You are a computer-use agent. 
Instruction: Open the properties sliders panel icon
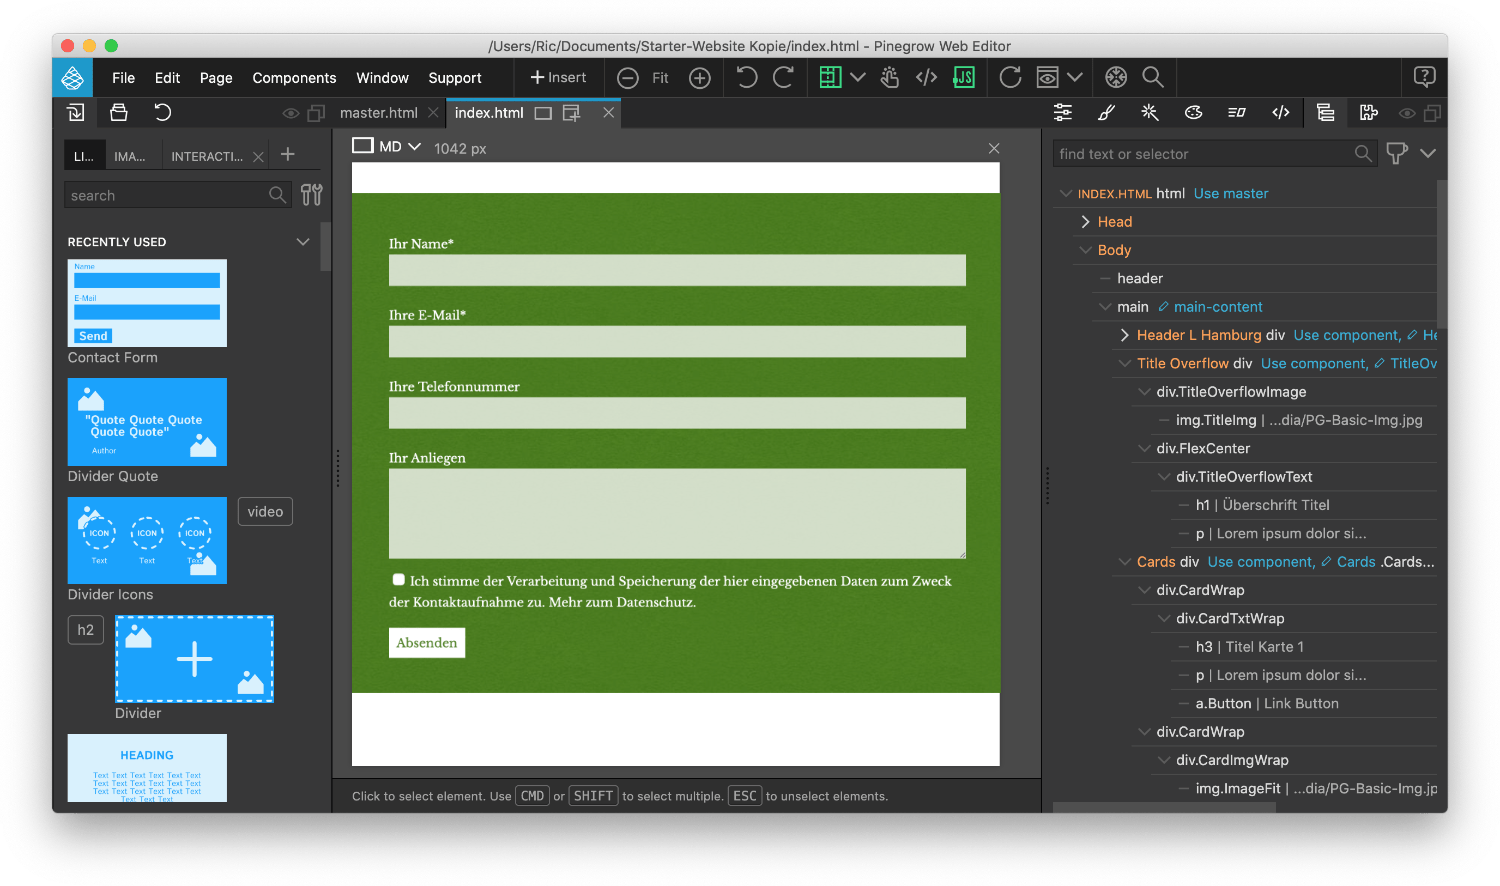coord(1063,113)
